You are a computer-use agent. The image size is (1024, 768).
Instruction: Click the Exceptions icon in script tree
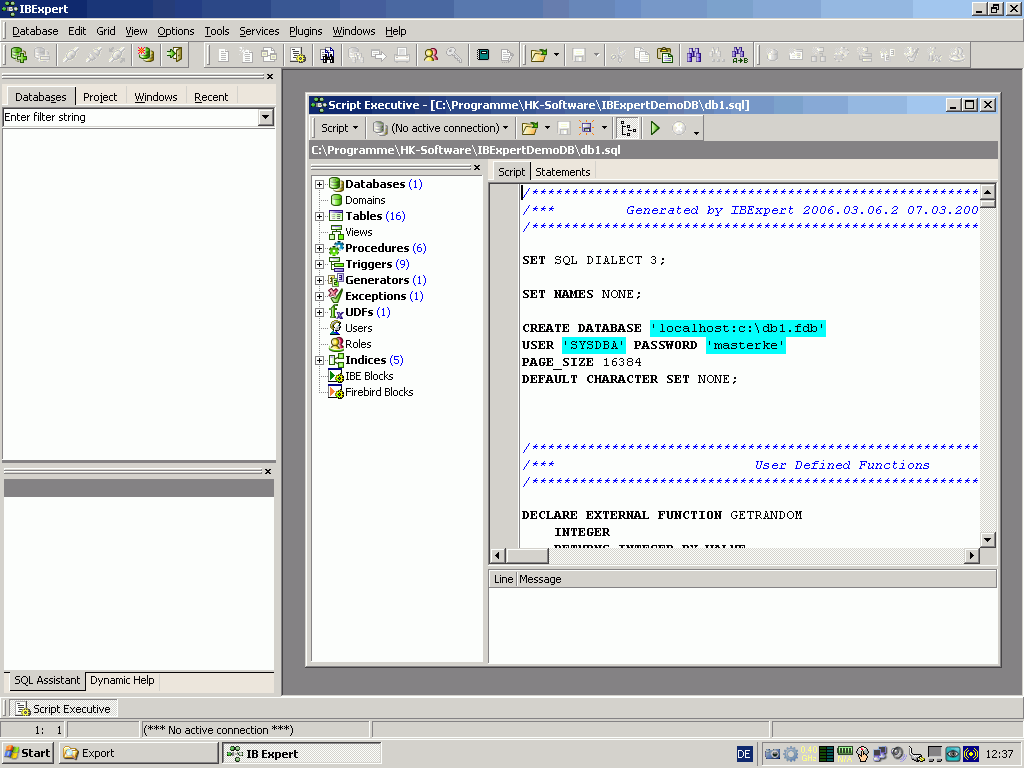336,296
